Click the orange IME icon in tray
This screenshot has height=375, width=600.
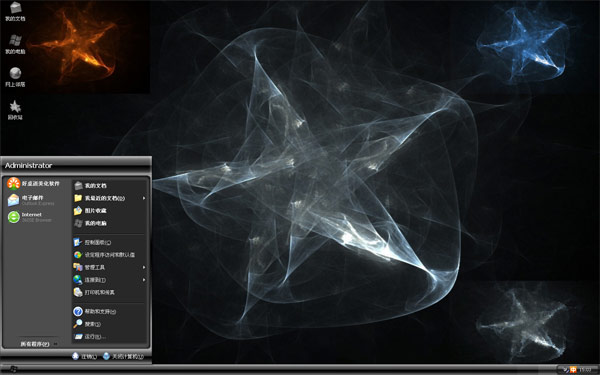573,370
